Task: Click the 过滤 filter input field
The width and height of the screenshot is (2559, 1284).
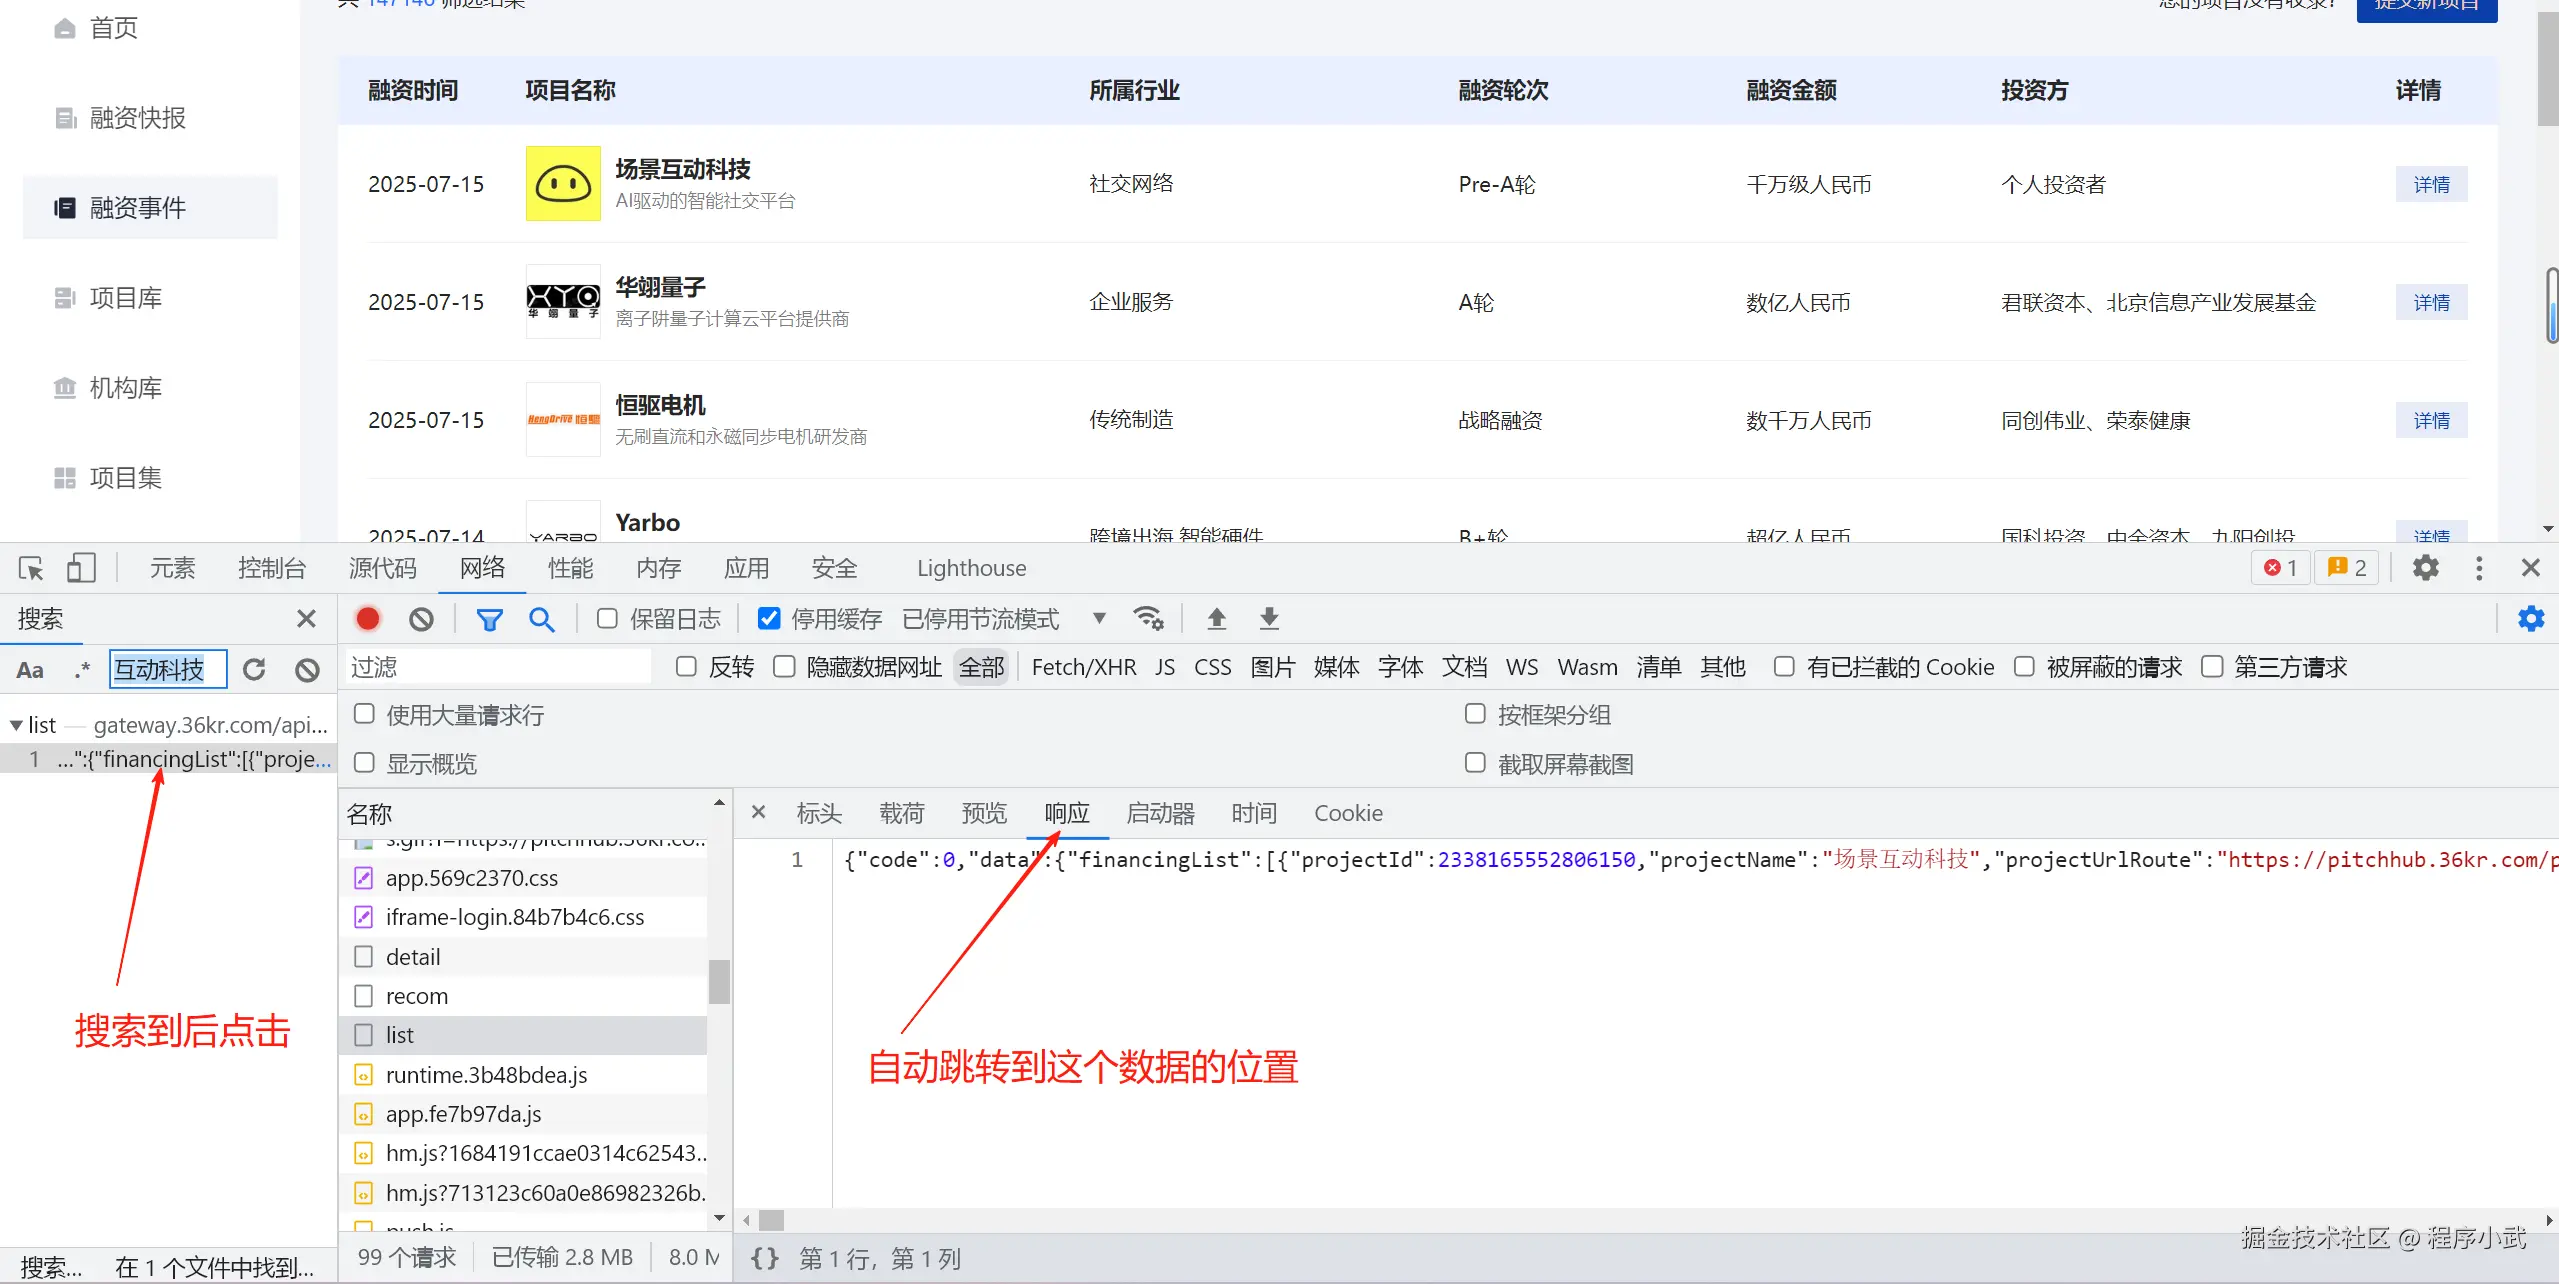Action: pos(498,667)
